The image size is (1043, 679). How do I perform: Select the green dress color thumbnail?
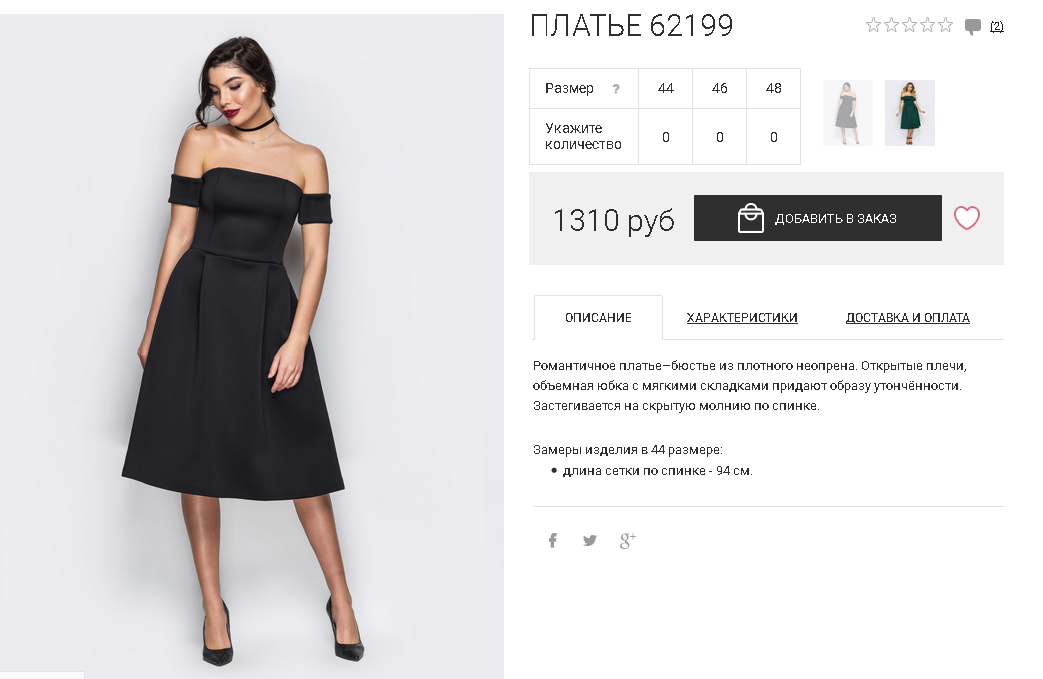click(909, 113)
